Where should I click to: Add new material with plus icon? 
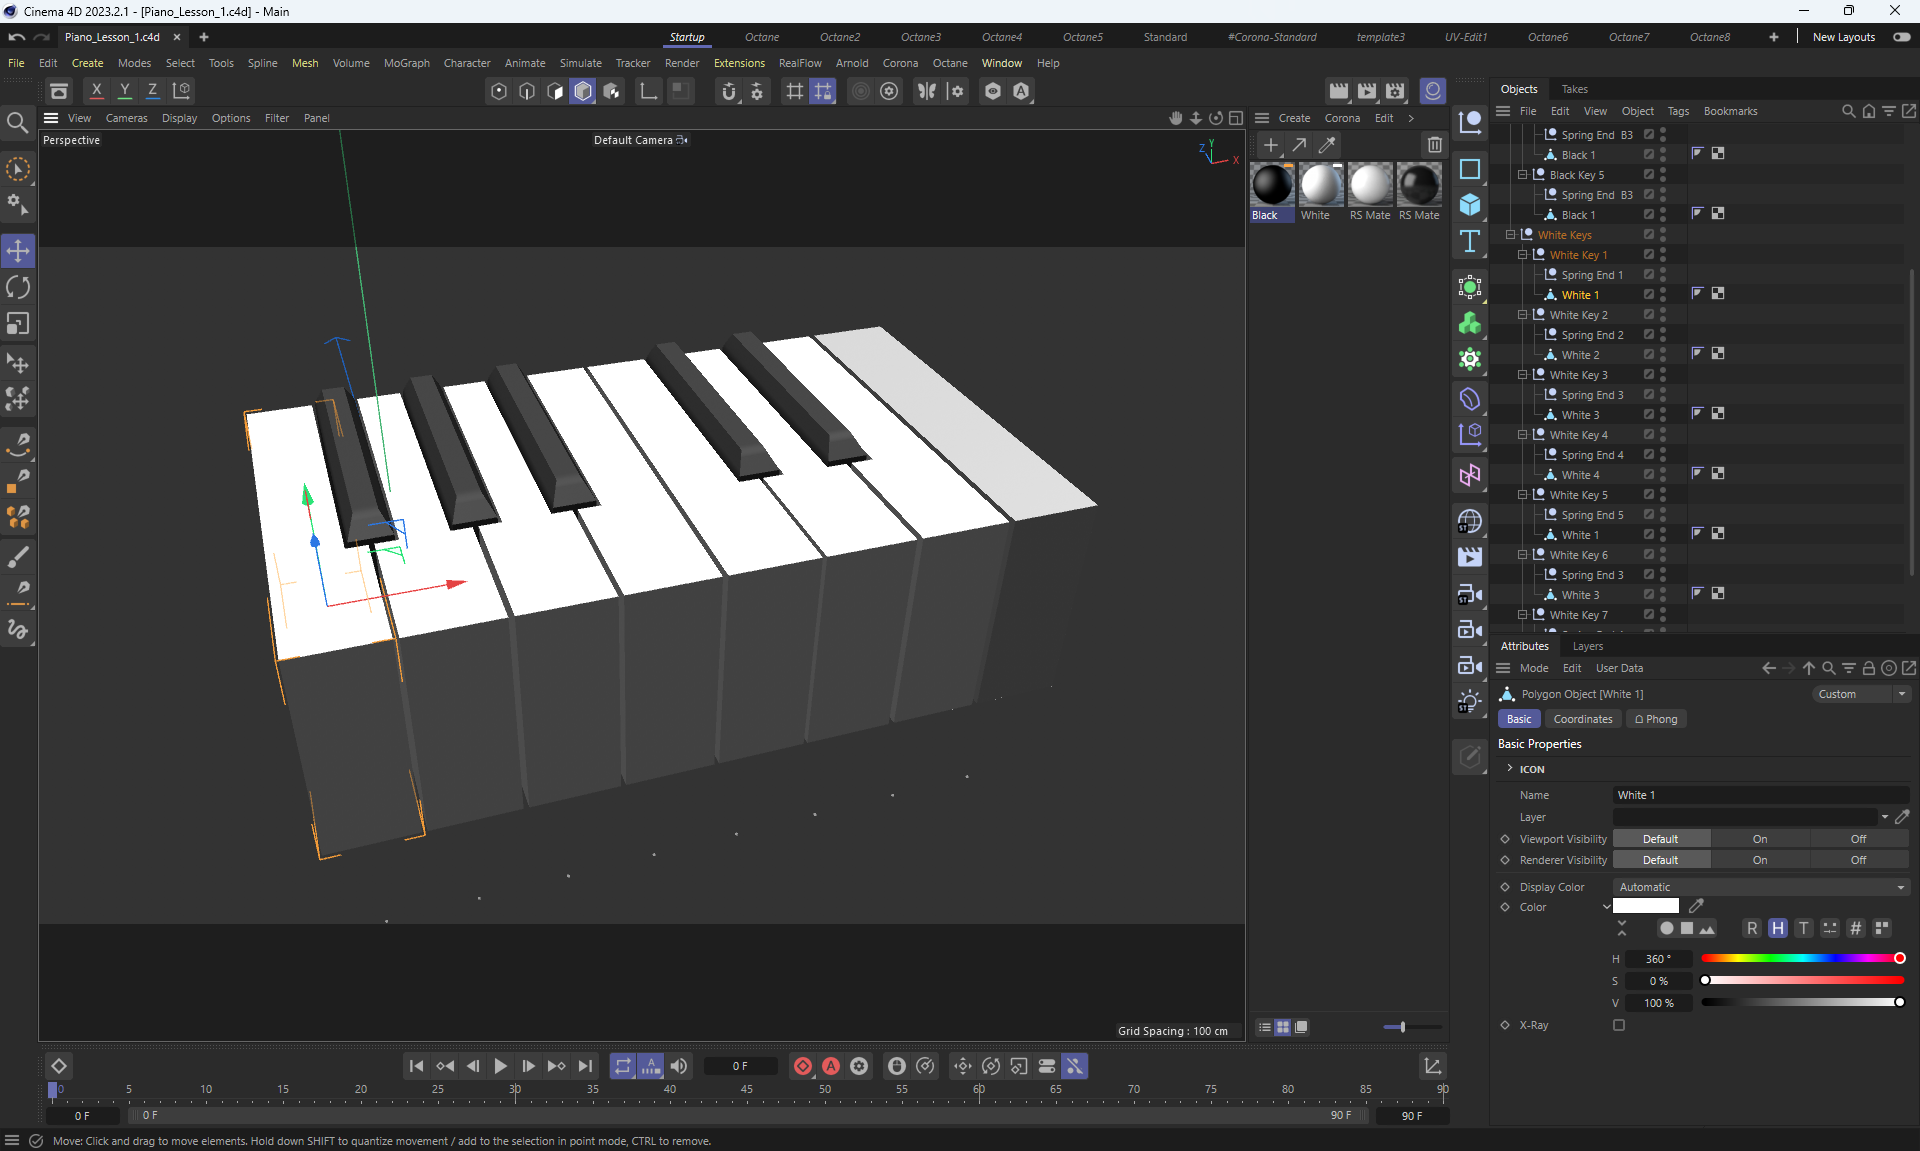click(1270, 145)
